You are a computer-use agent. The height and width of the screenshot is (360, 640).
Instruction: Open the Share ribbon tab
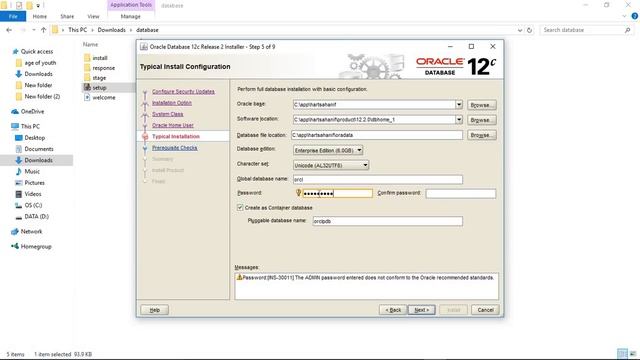pyautogui.click(x=67, y=16)
